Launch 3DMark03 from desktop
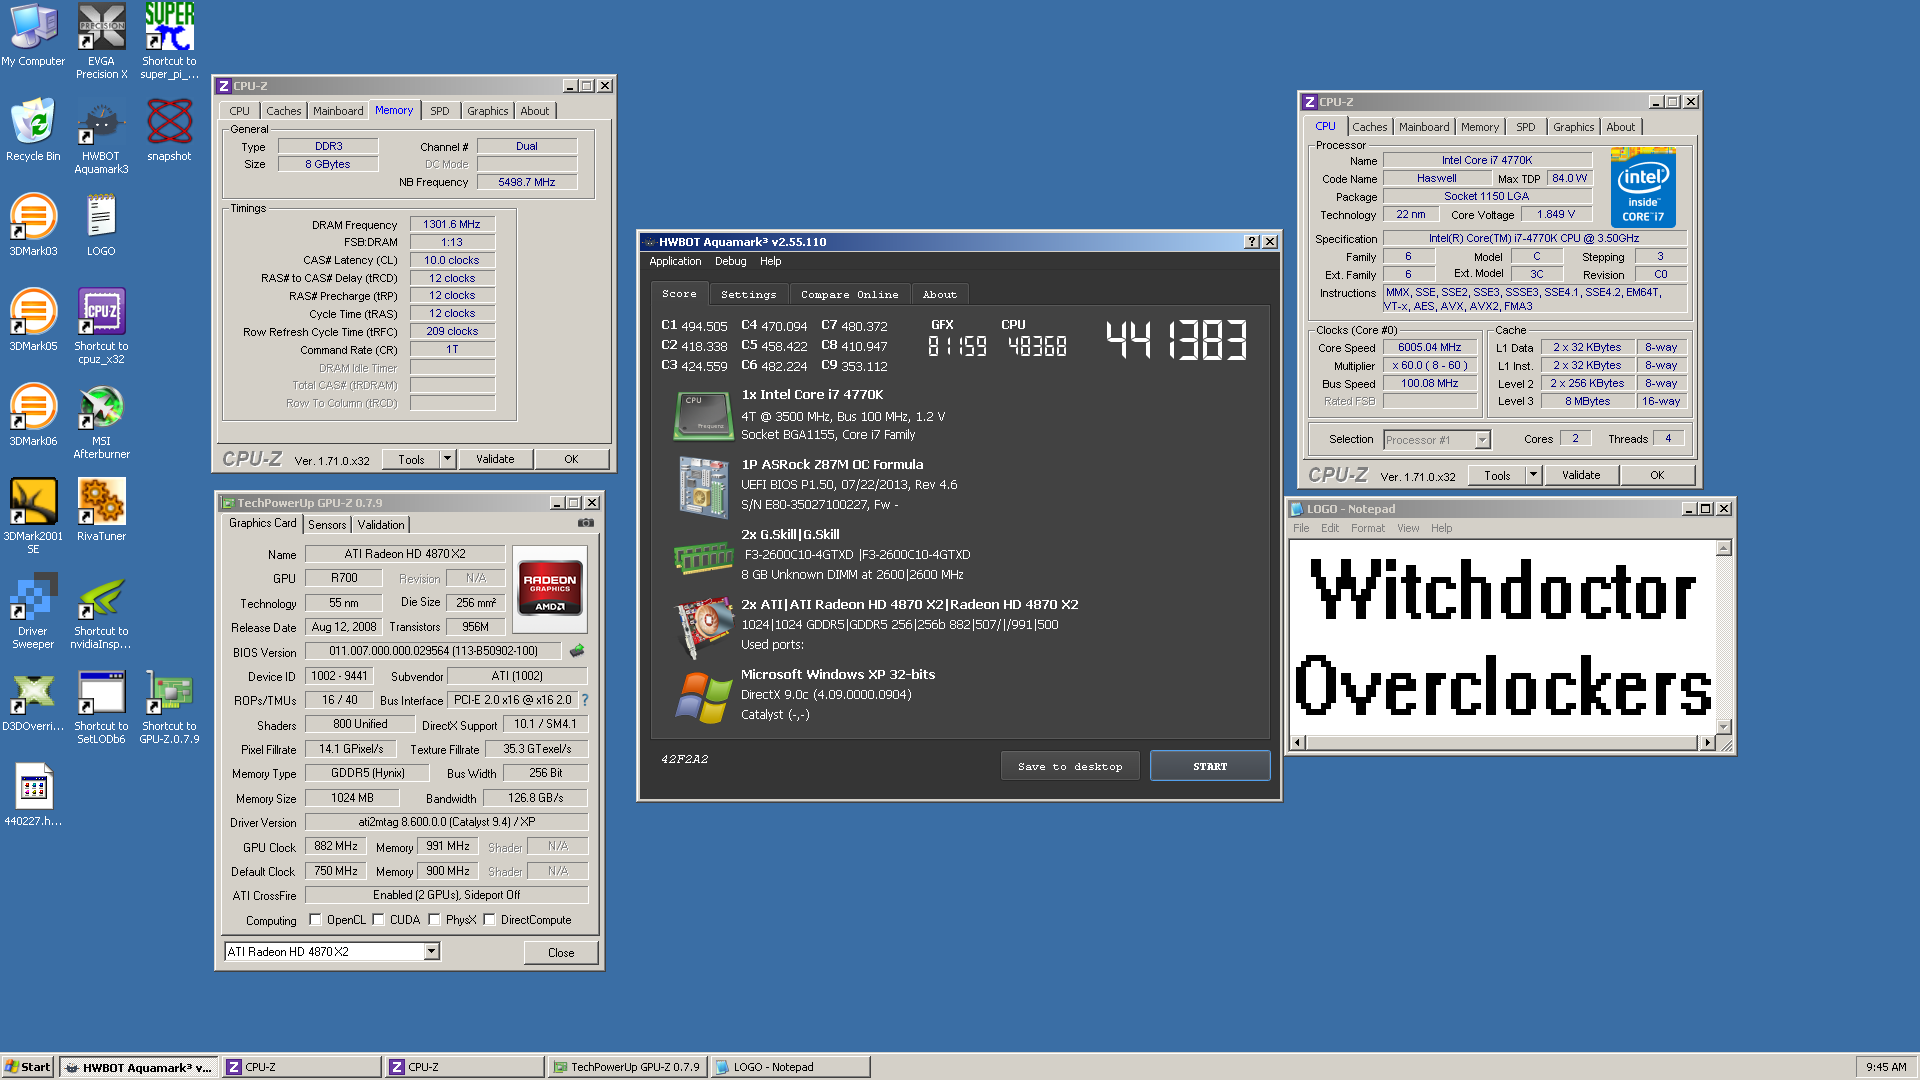This screenshot has width=1920, height=1080. 33,225
